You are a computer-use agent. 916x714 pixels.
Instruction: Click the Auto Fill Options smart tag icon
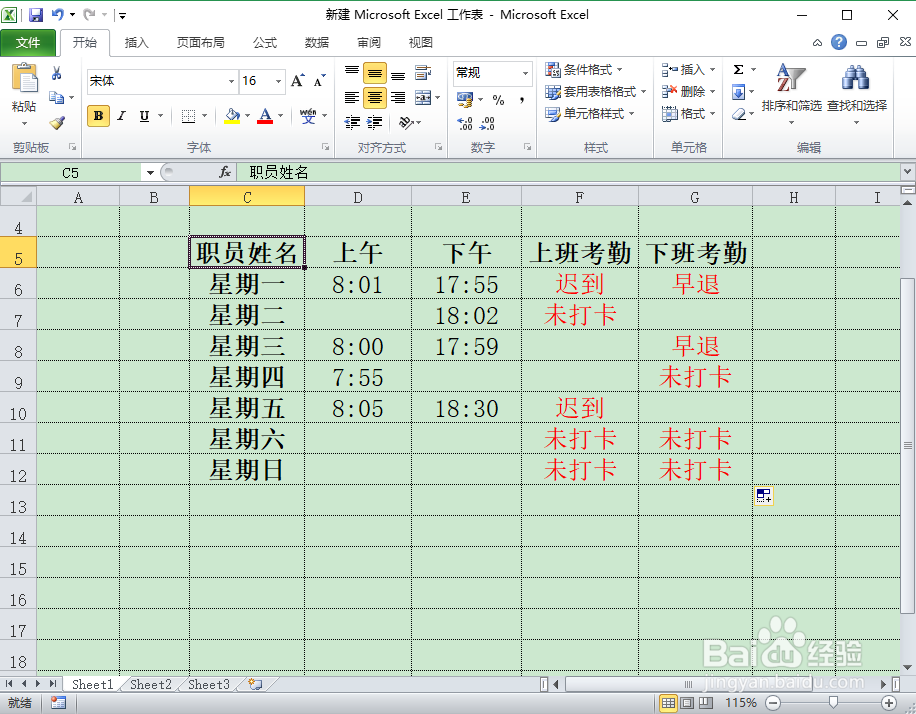point(764,496)
